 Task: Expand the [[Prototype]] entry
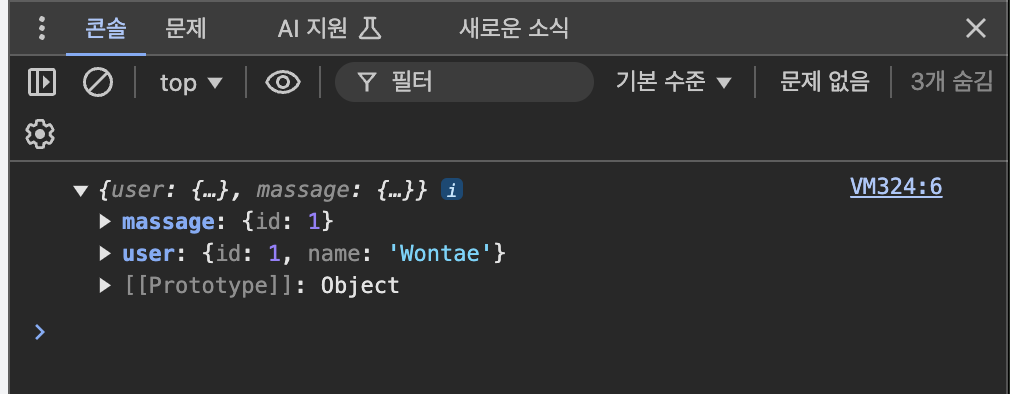click(105, 285)
